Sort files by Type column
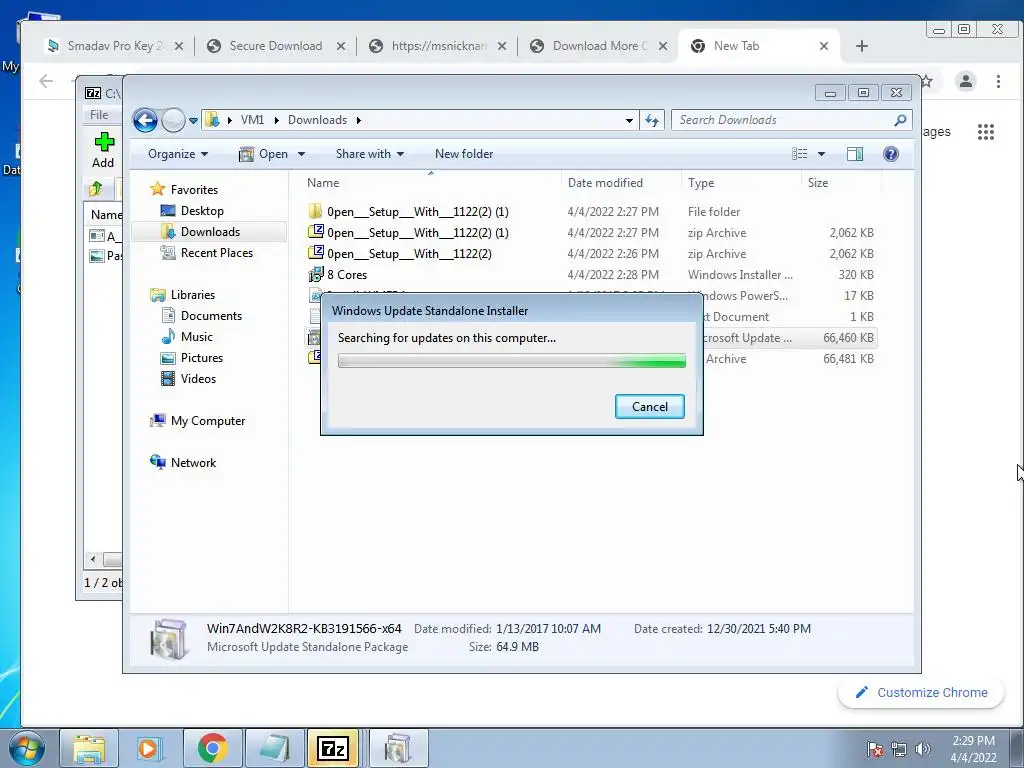This screenshot has width=1024, height=768. [x=741, y=183]
